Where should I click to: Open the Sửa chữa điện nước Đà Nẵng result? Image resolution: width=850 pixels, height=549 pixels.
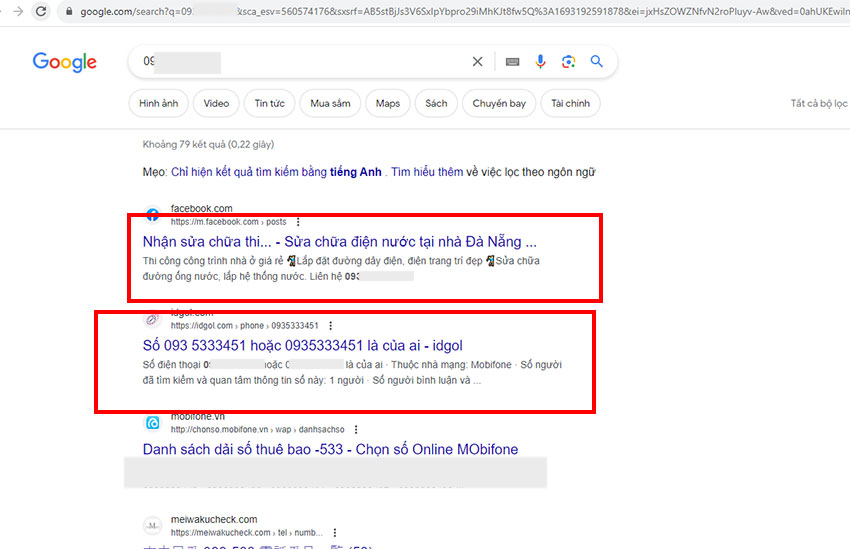(339, 242)
